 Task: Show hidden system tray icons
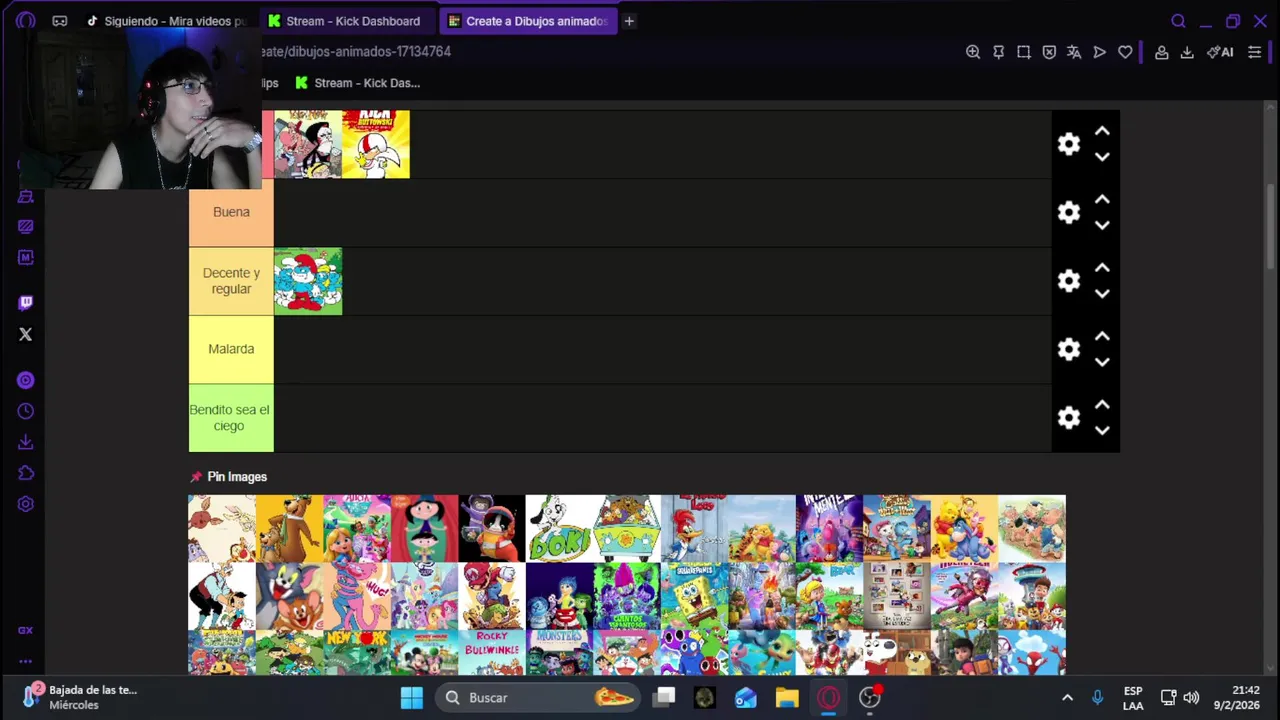point(1067,698)
